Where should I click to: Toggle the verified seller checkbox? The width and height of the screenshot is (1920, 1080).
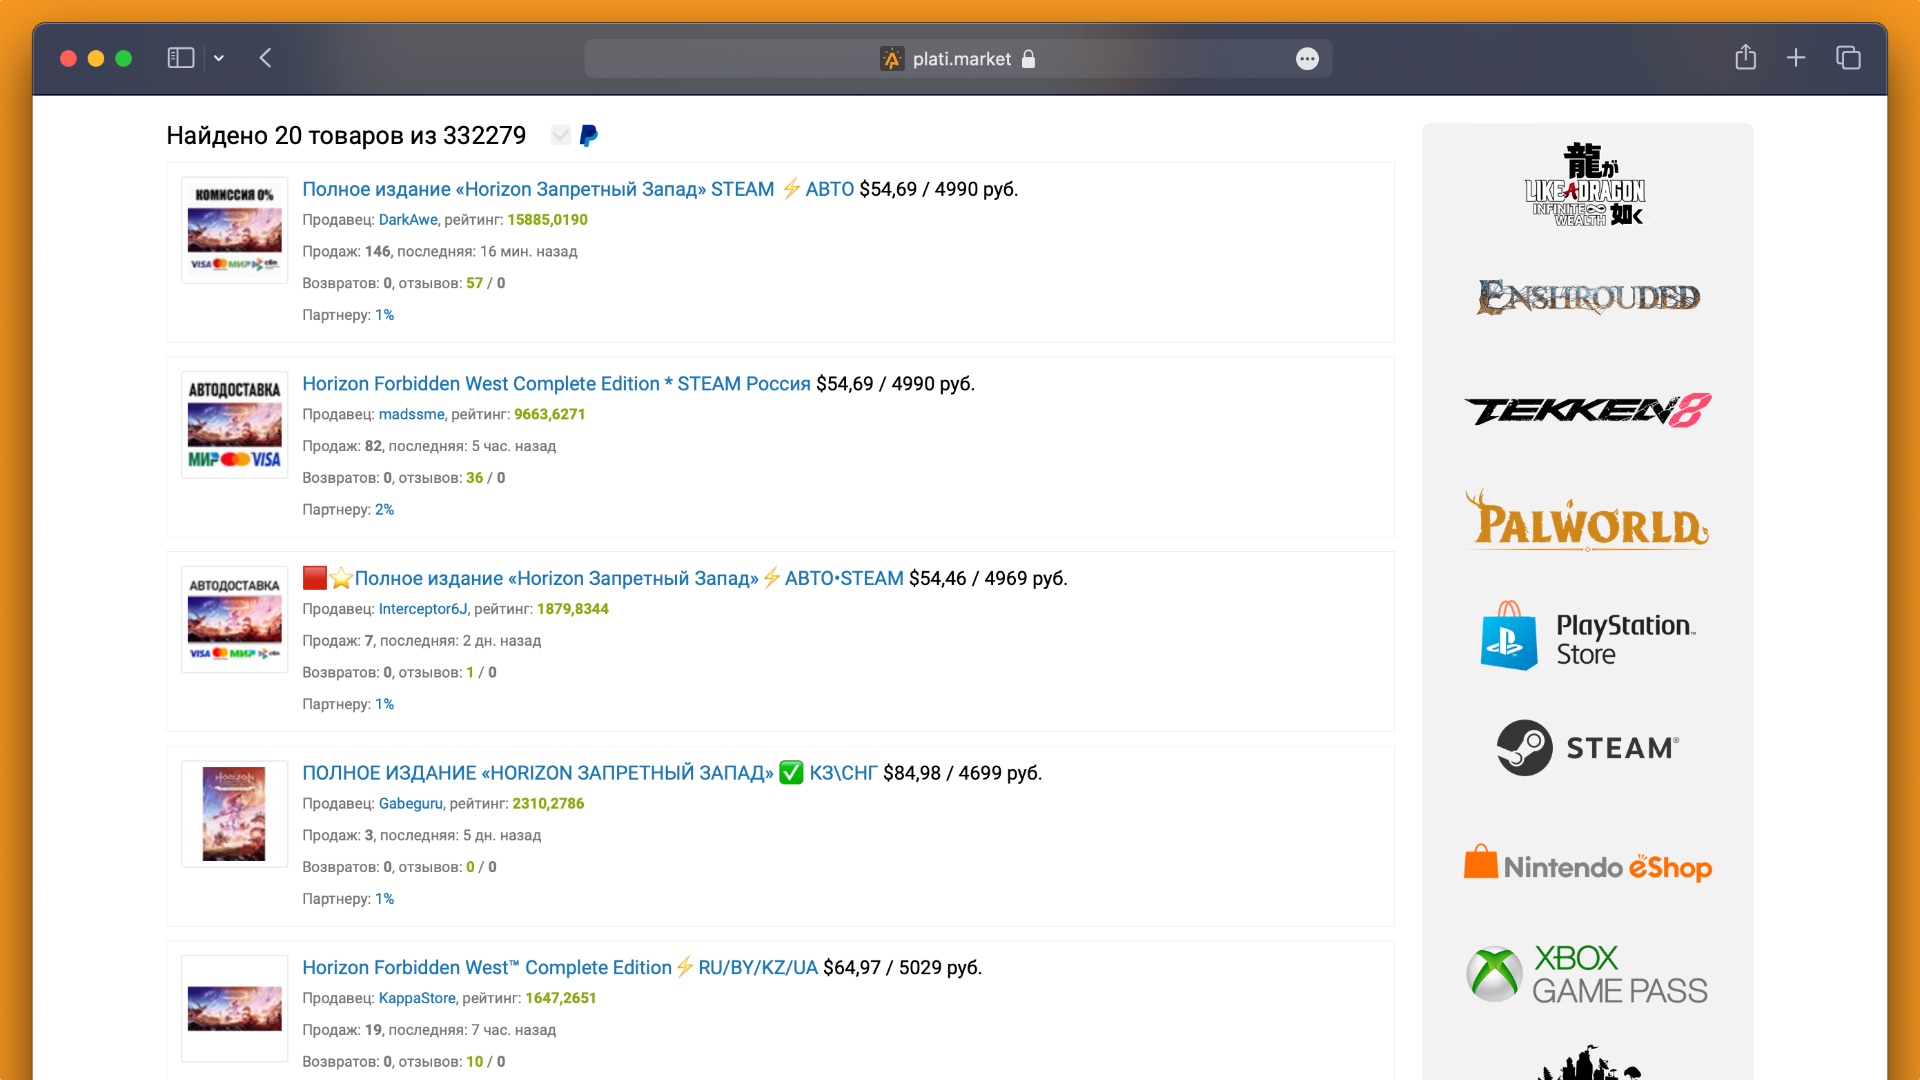click(562, 133)
